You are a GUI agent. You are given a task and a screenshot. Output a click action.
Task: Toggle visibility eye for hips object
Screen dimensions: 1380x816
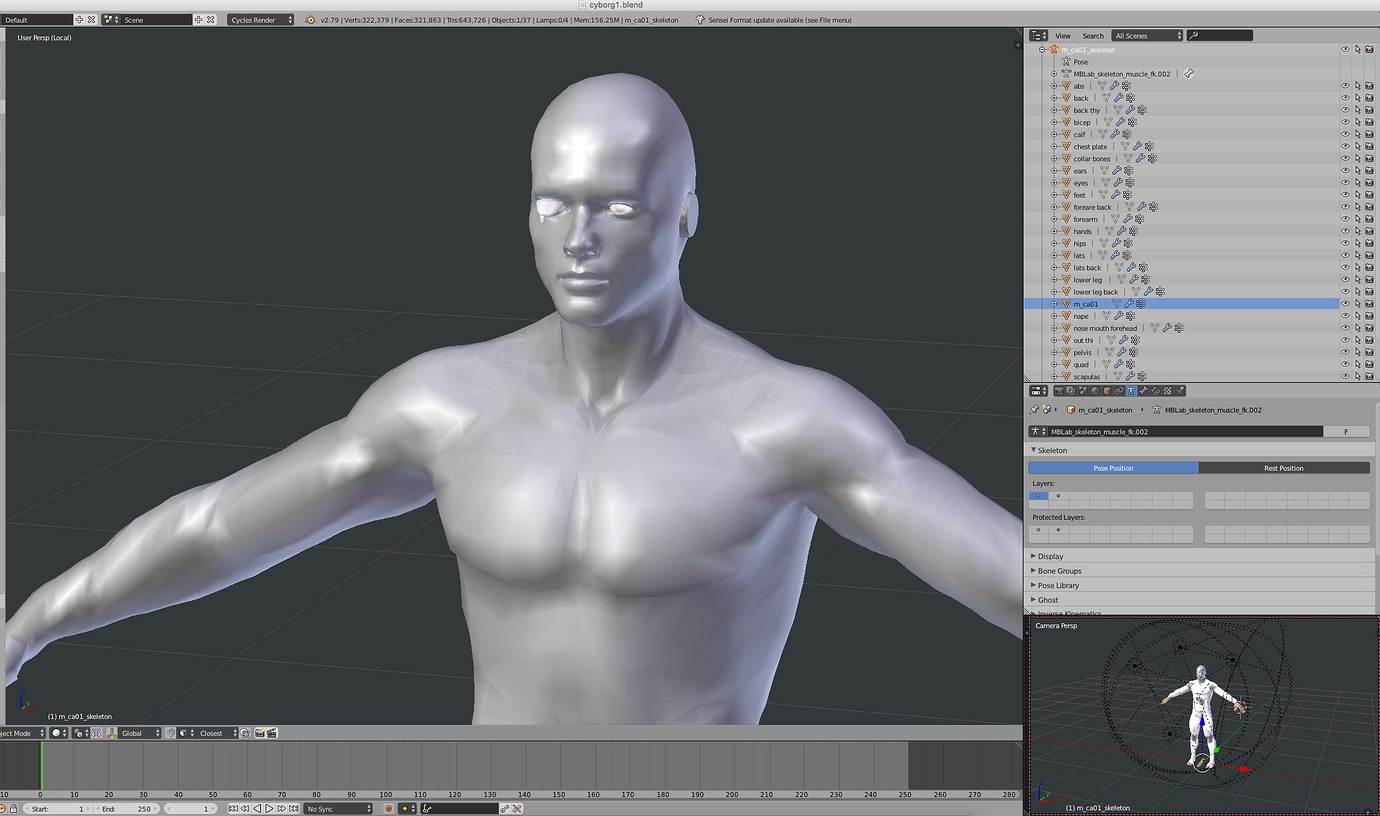coord(1345,243)
